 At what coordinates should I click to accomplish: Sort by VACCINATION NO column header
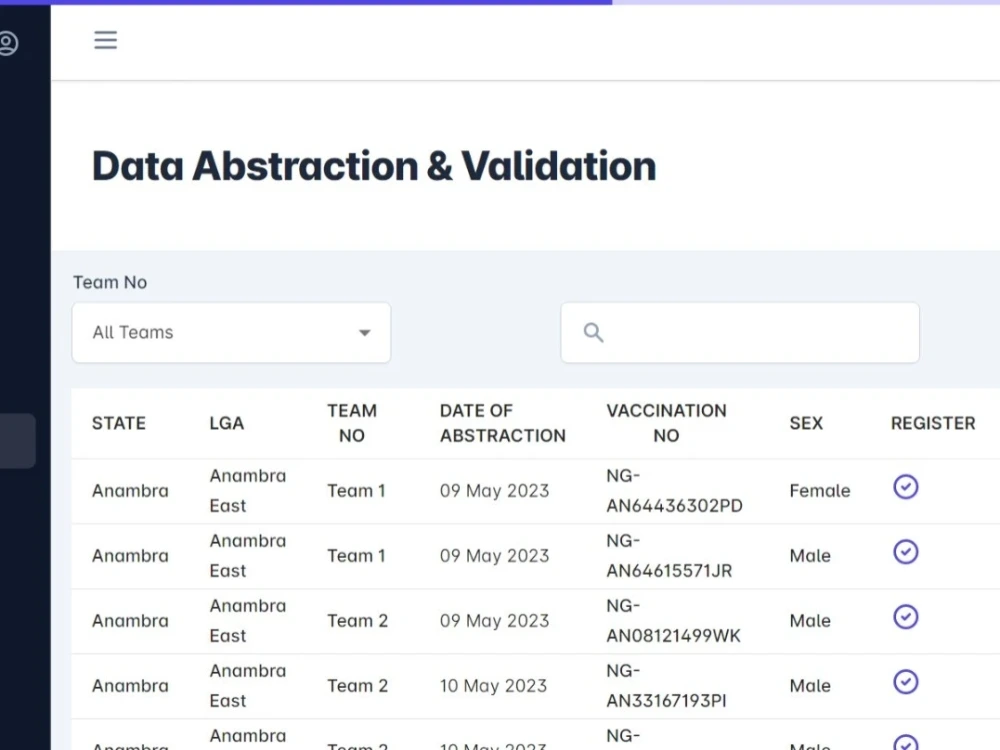tap(666, 423)
